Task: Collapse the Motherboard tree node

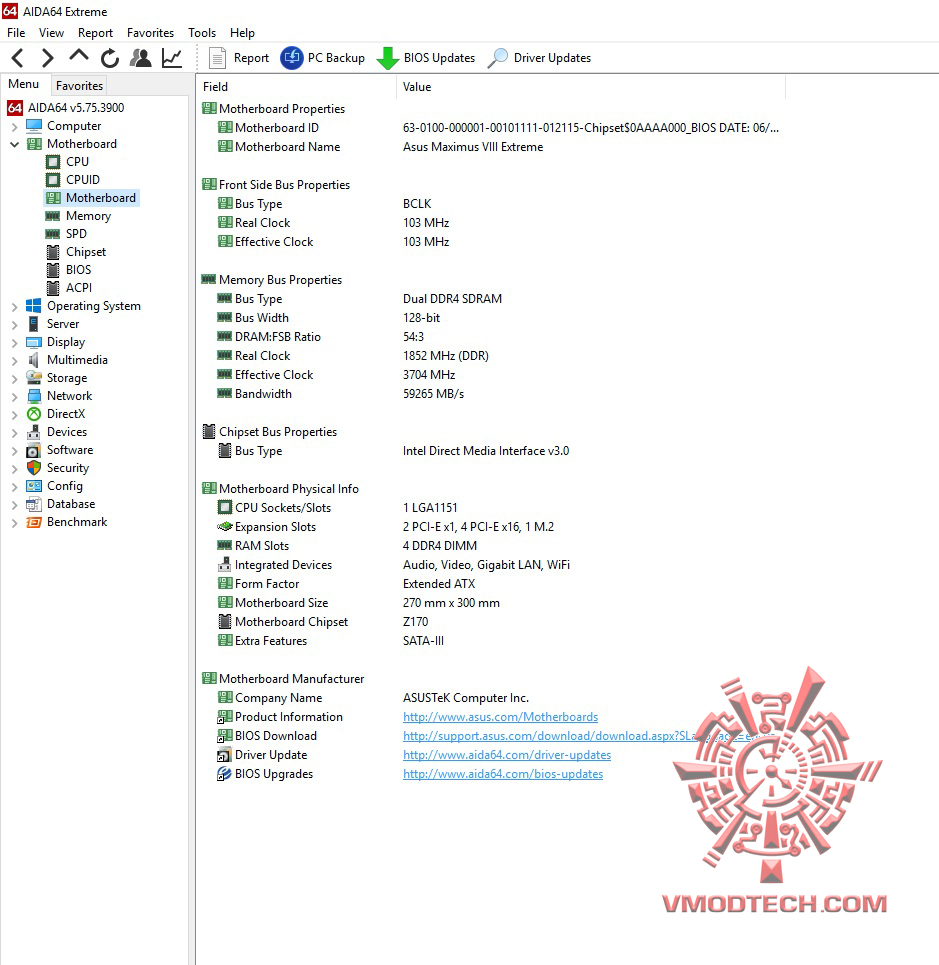Action: point(15,145)
